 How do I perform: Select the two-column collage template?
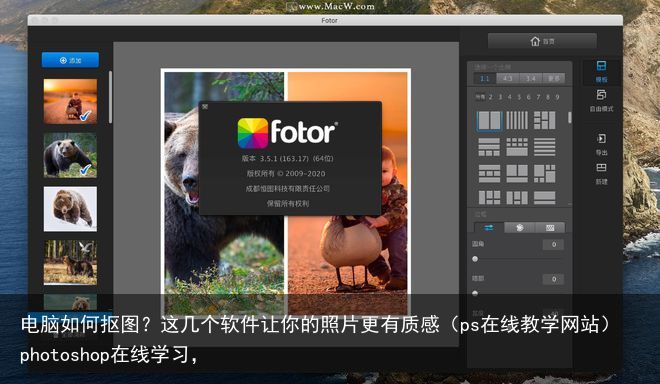[x=489, y=120]
